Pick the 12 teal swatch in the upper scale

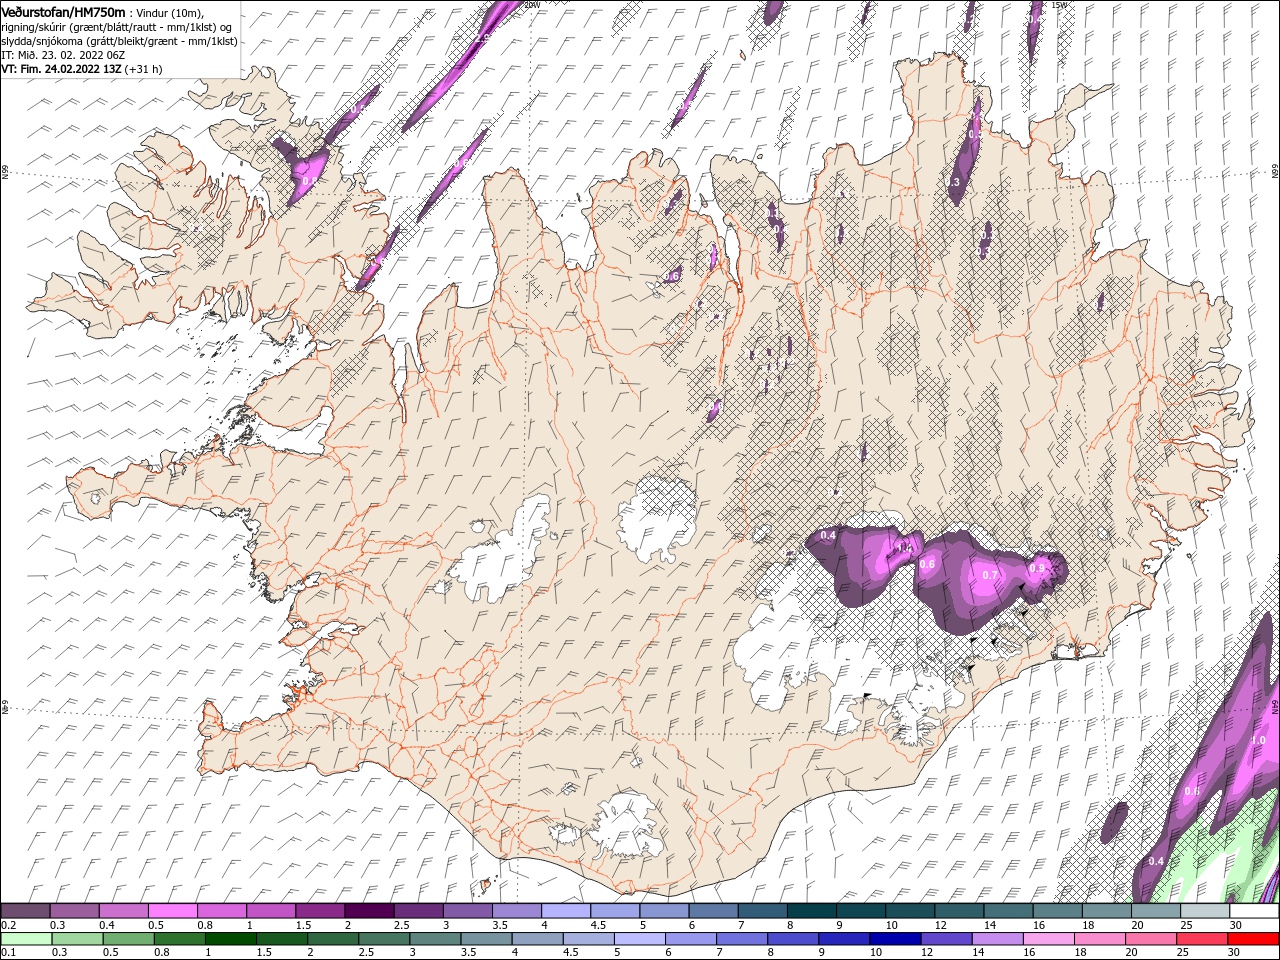959,911
